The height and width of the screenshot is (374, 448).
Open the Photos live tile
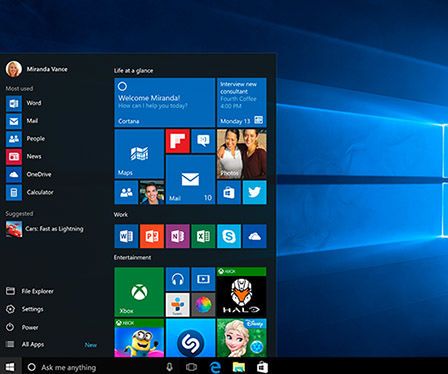click(242, 154)
